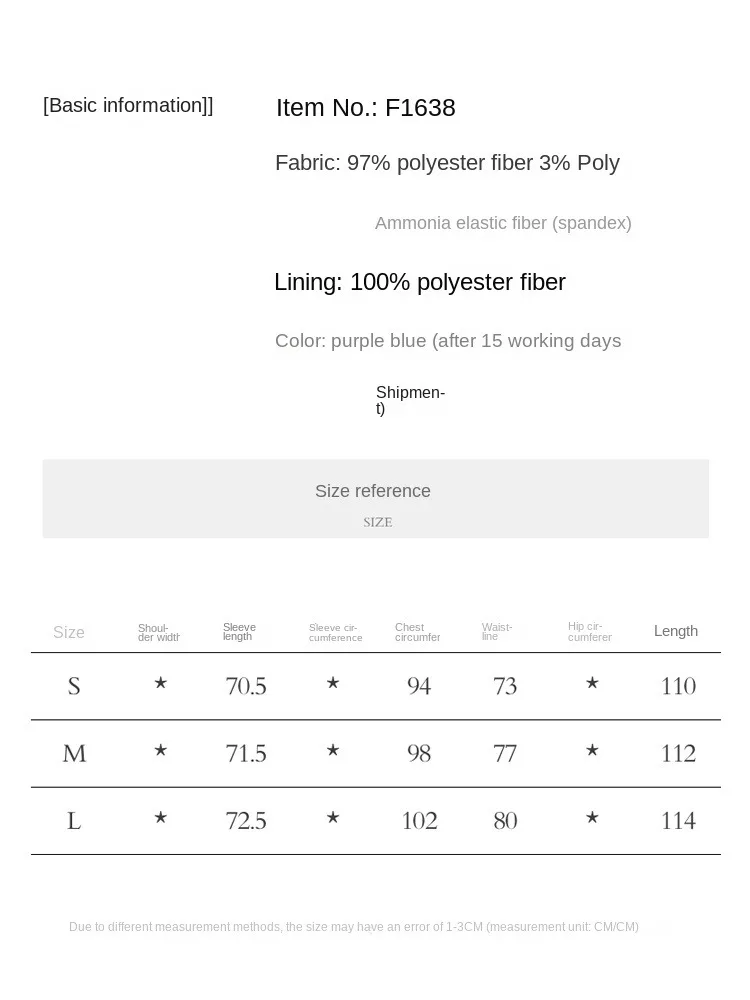
Task: Click the Shoulder width star in row M
Action: [161, 751]
